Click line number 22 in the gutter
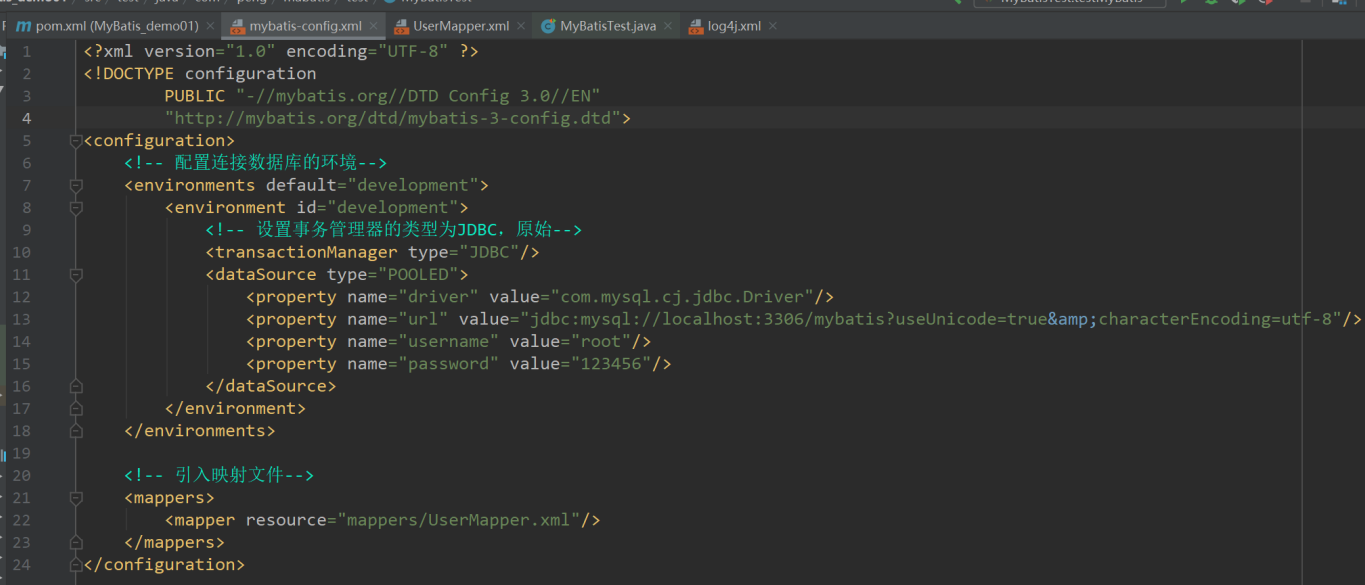Screen dimensions: 1365x585 pyautogui.click(x=22, y=520)
